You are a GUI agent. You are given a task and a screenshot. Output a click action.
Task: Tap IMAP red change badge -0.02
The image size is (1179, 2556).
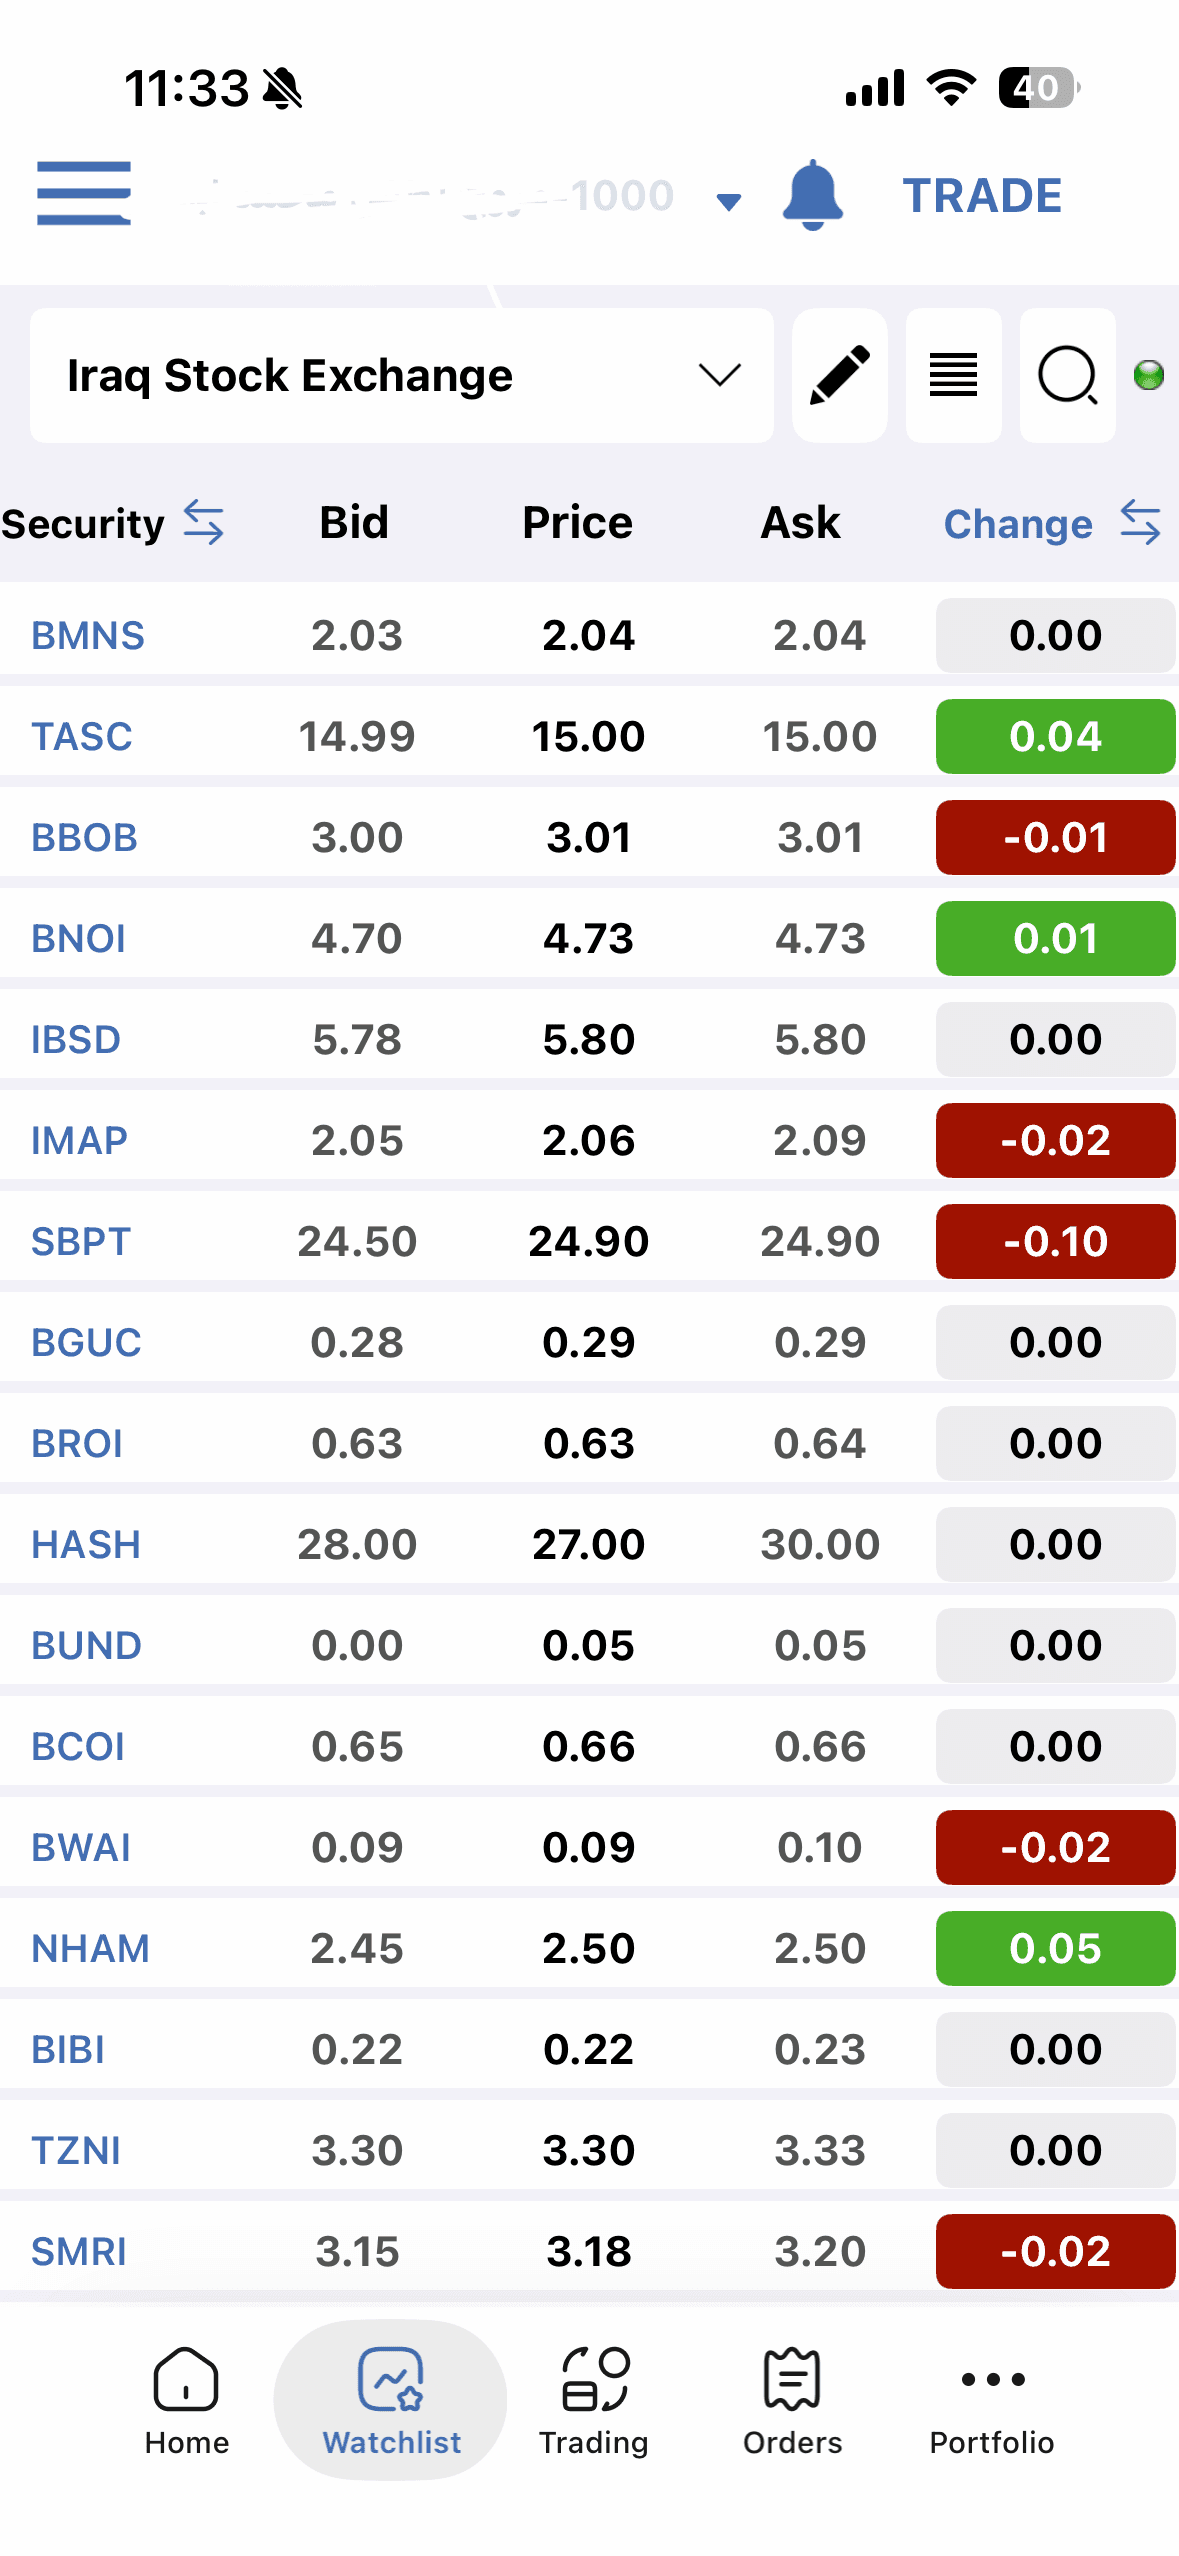[x=1055, y=1140]
